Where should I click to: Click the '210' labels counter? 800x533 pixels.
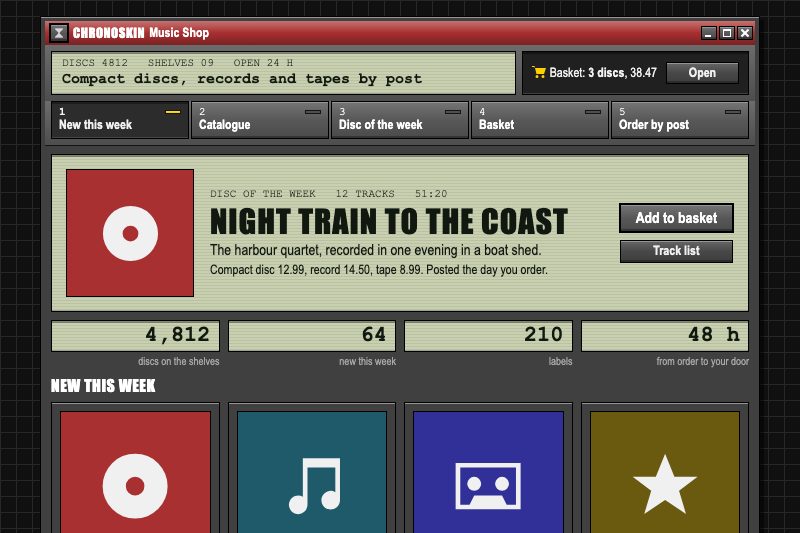488,336
